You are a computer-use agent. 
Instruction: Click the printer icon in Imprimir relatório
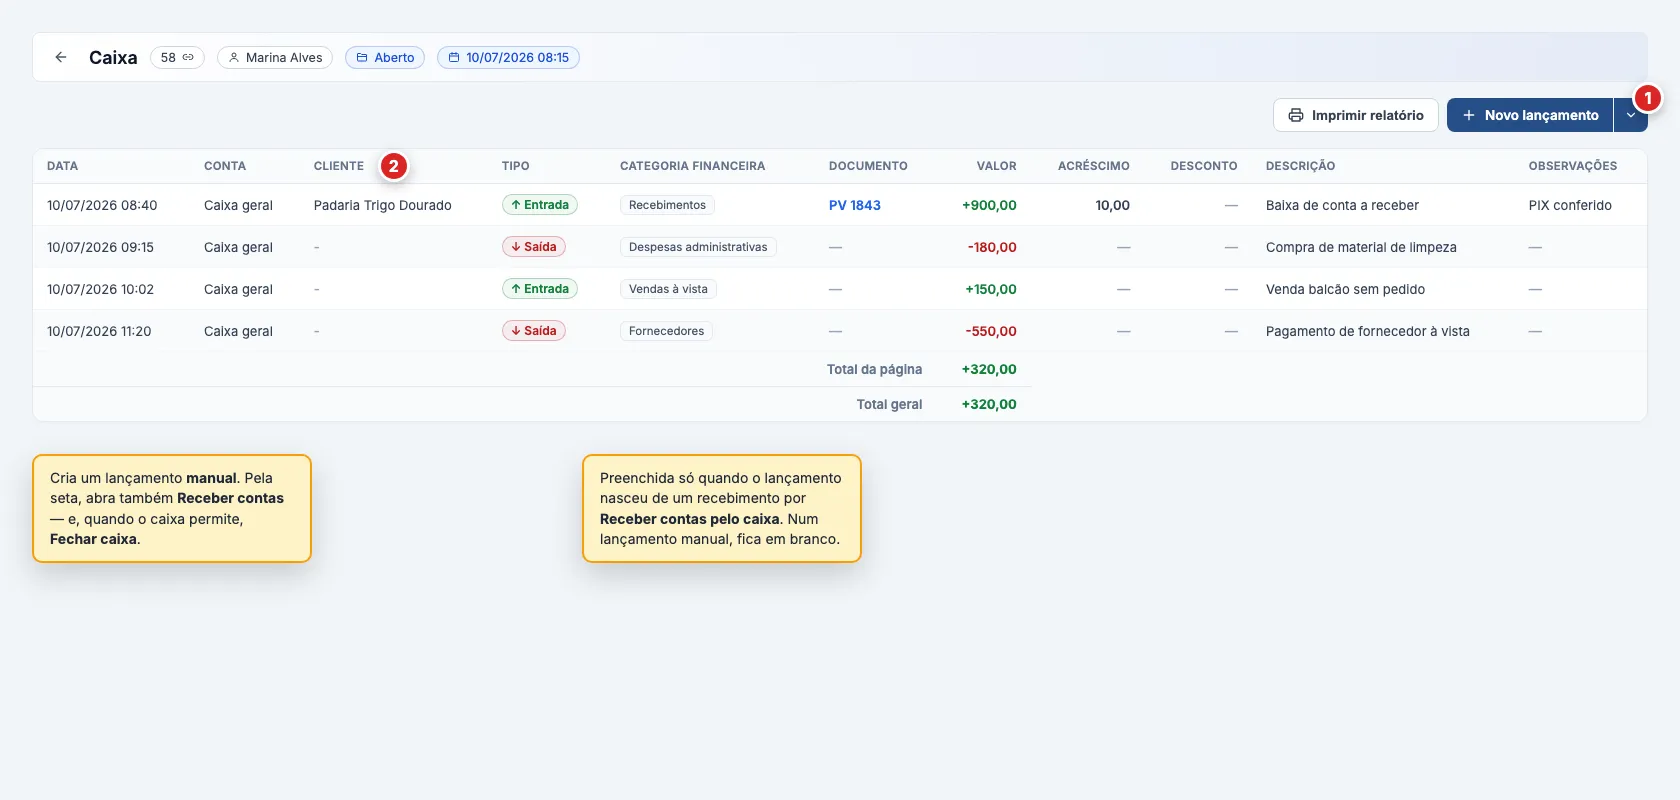[x=1296, y=115]
